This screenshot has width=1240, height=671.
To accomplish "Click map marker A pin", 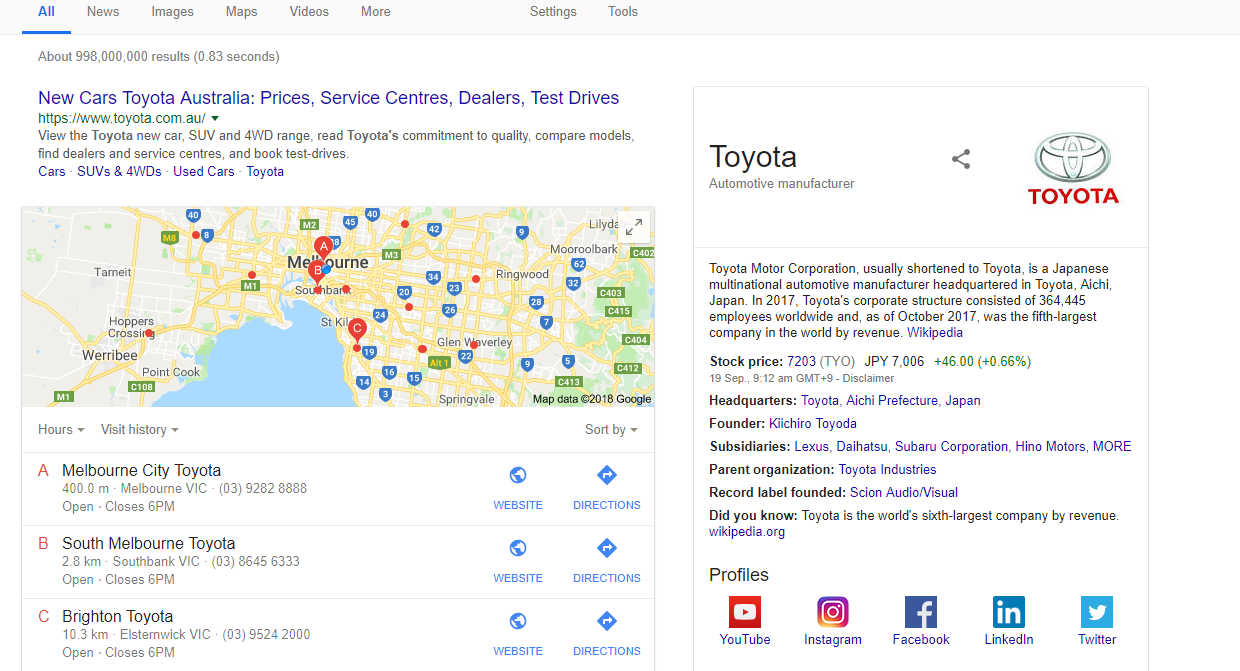I will [323, 248].
